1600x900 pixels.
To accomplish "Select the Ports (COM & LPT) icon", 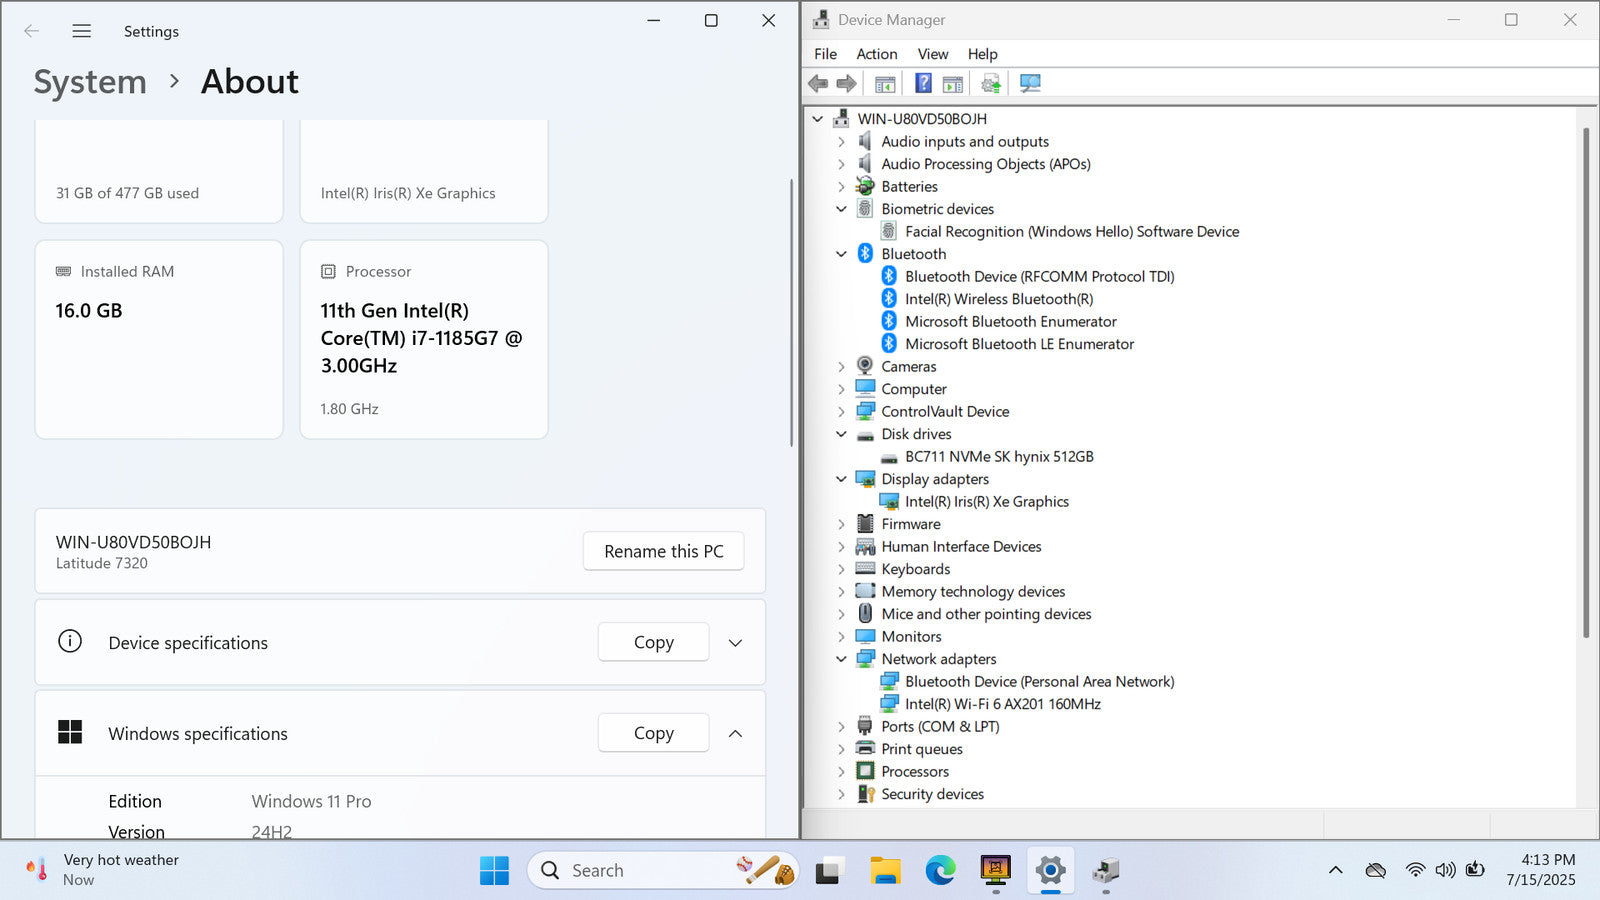I will pos(865,726).
